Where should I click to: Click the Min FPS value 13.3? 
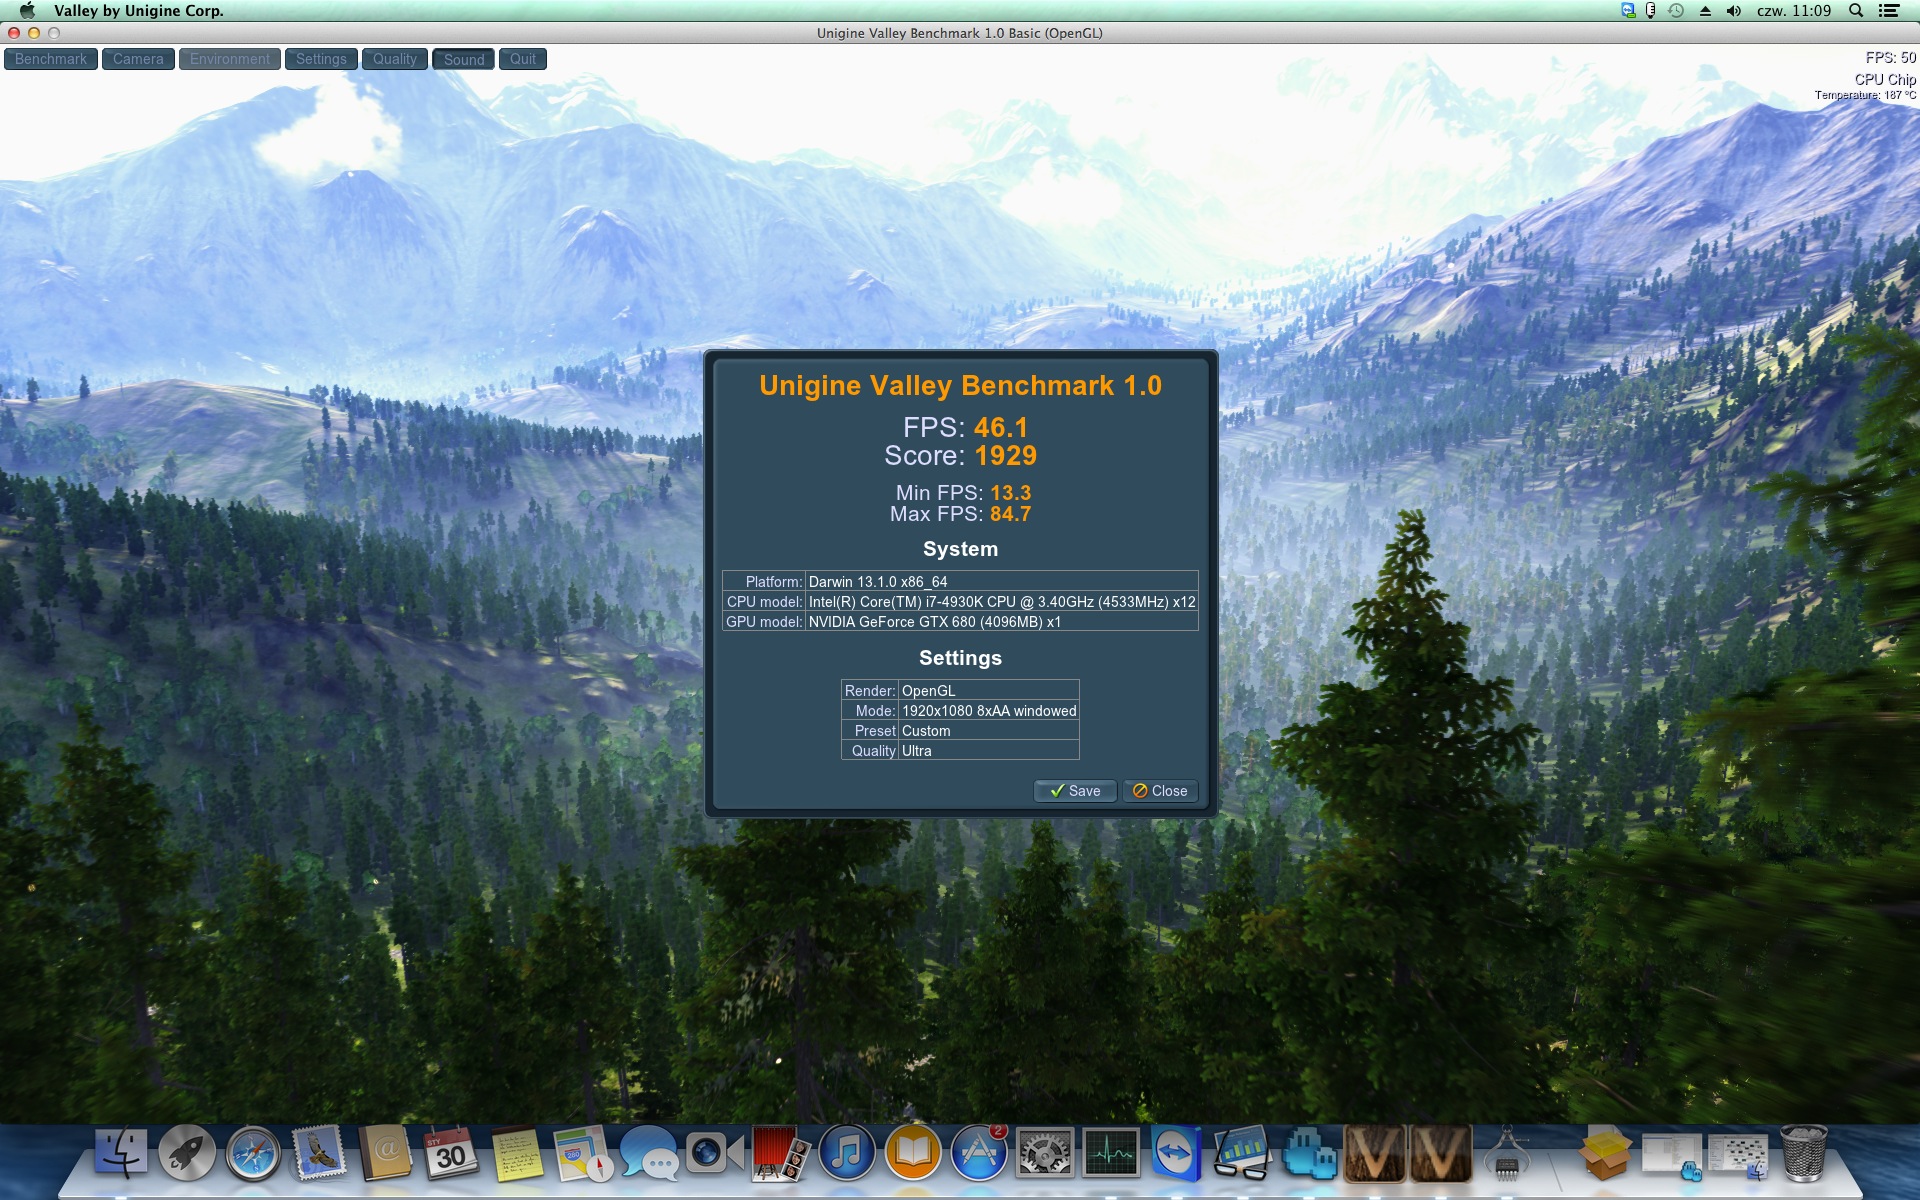click(x=1011, y=493)
